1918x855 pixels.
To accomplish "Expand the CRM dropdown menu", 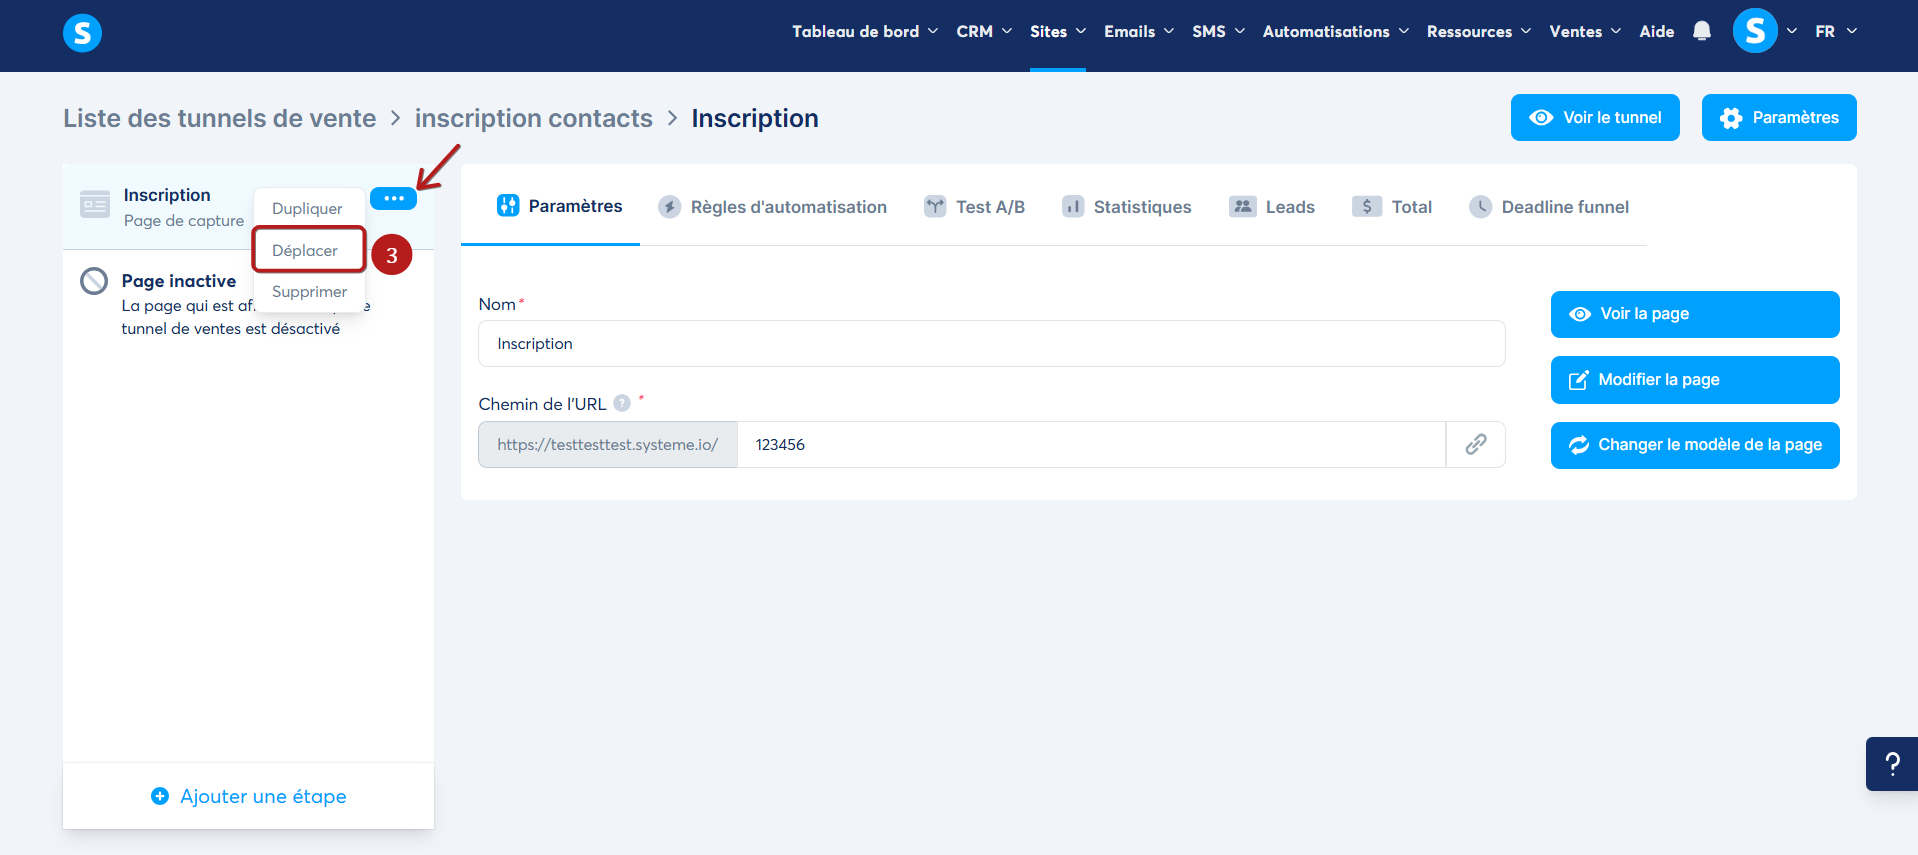I will tap(984, 31).
